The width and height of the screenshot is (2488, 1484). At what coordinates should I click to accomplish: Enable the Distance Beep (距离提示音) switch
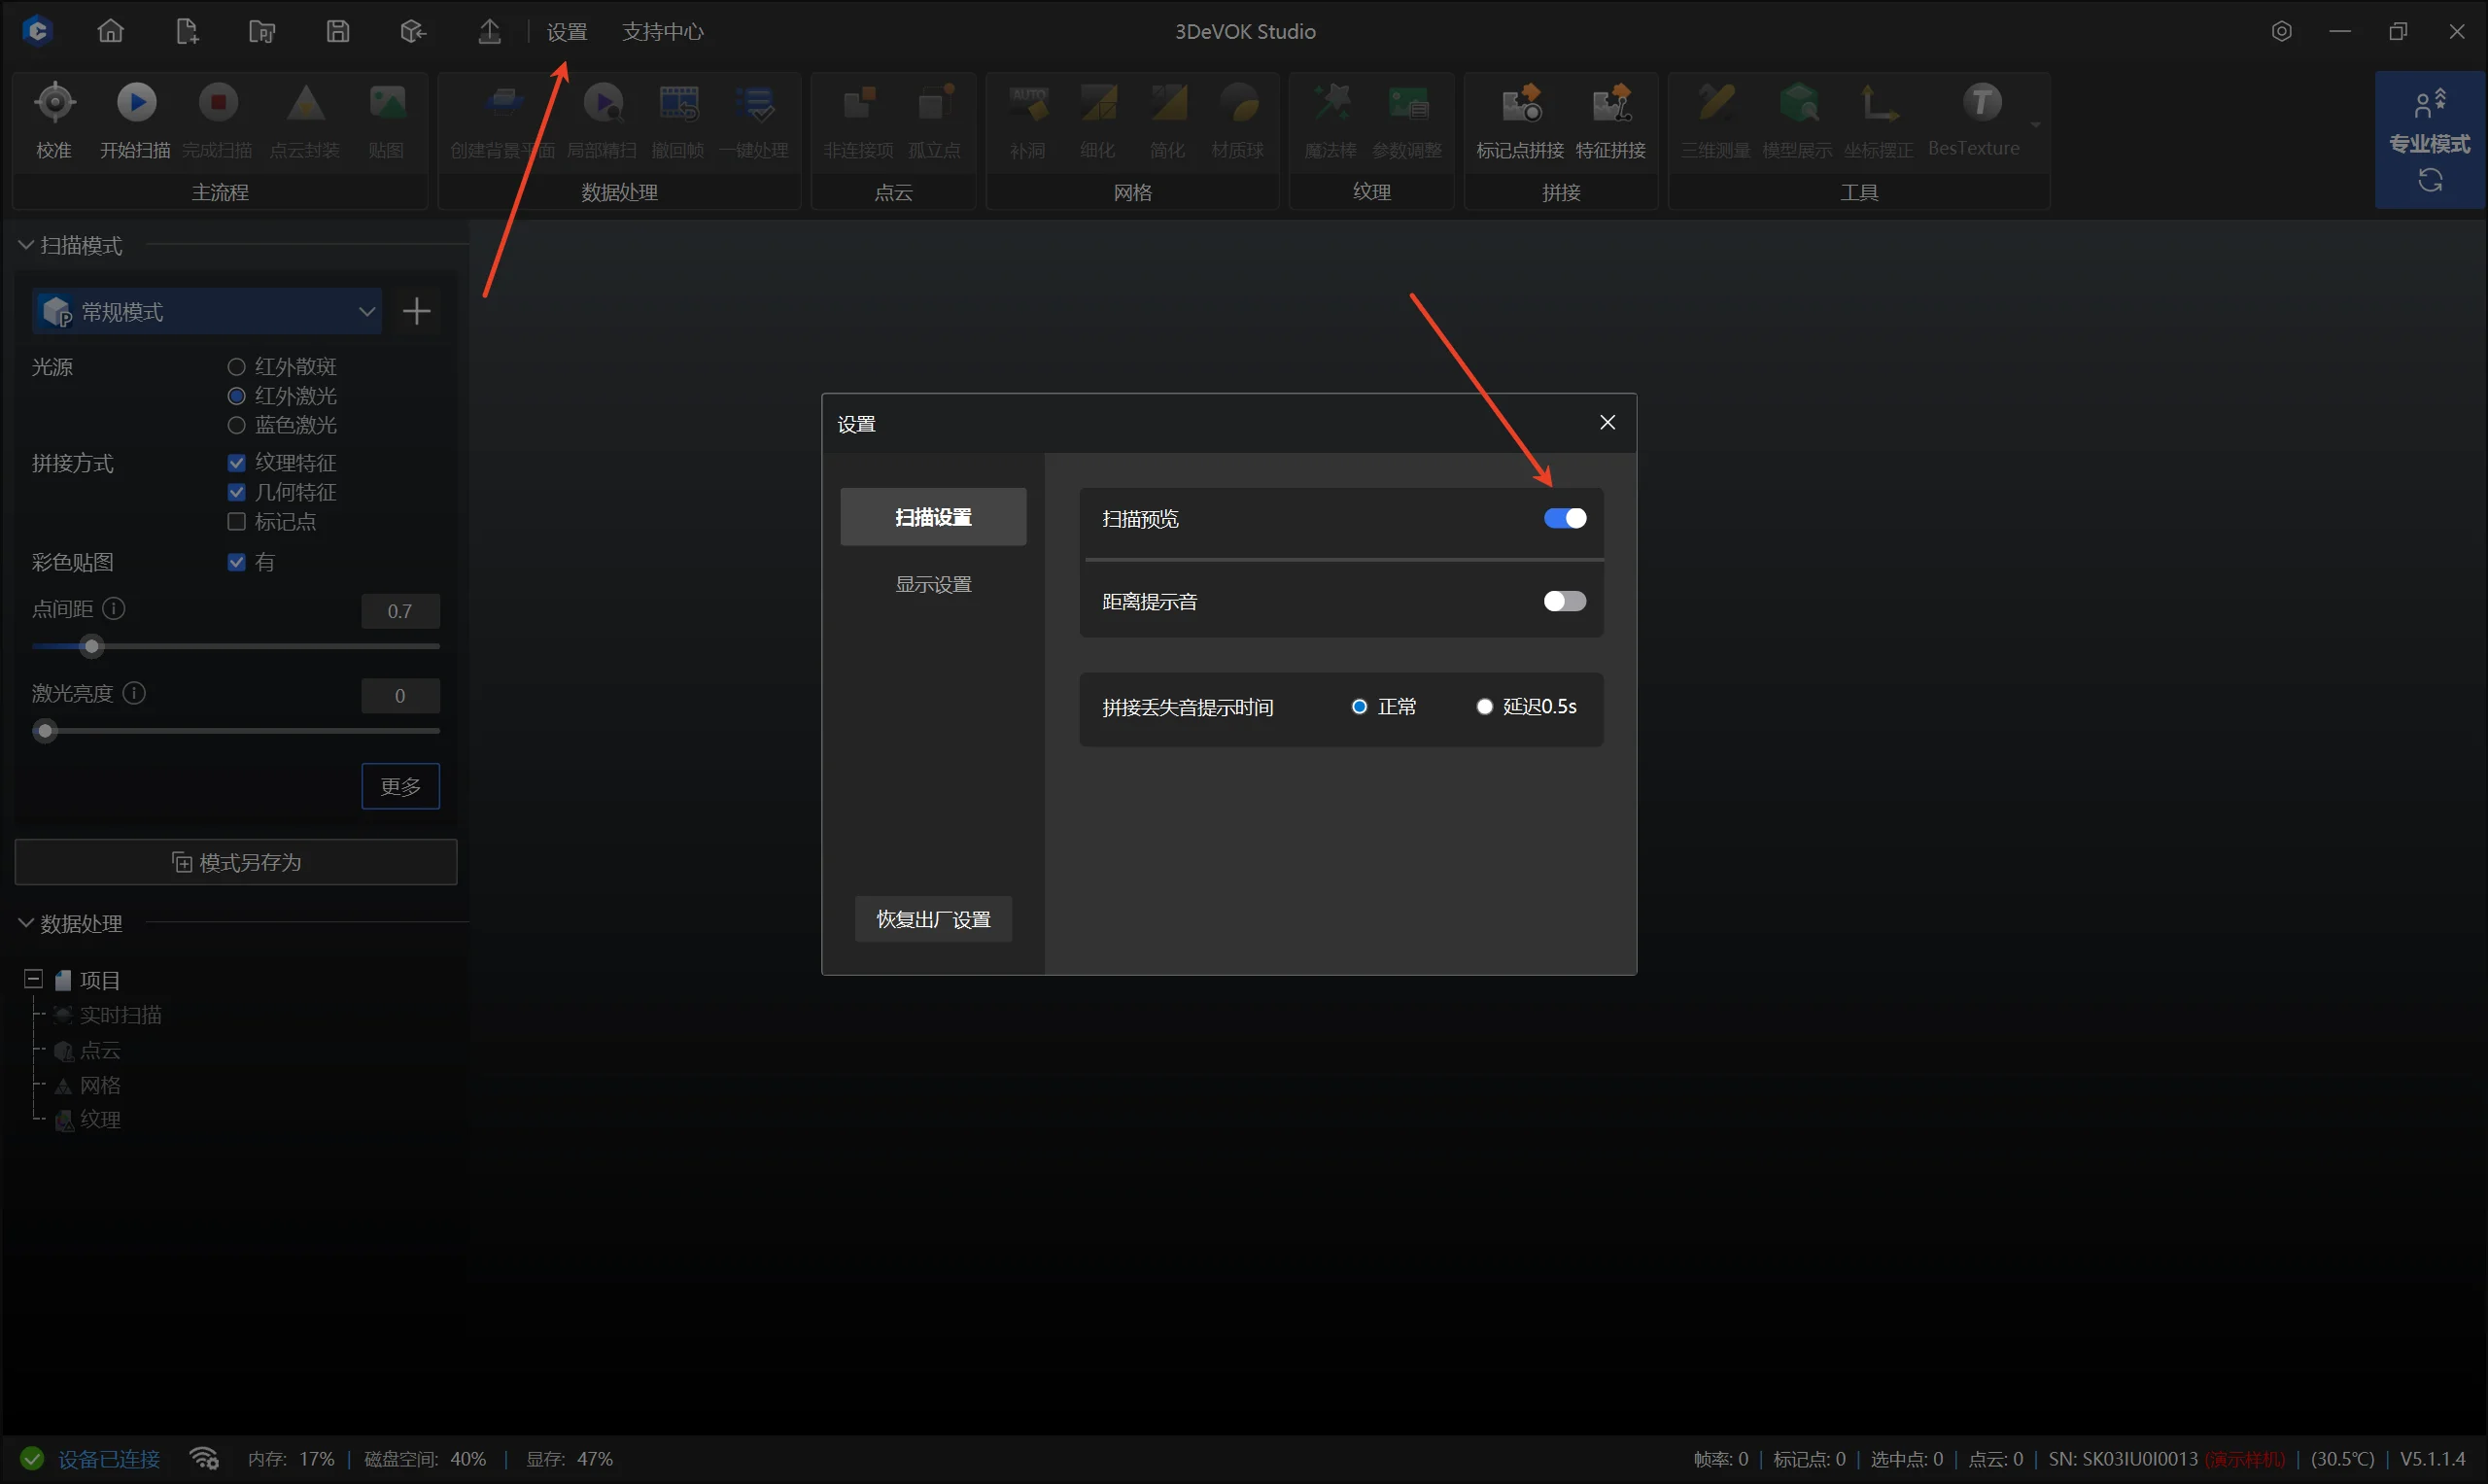[x=1564, y=601]
